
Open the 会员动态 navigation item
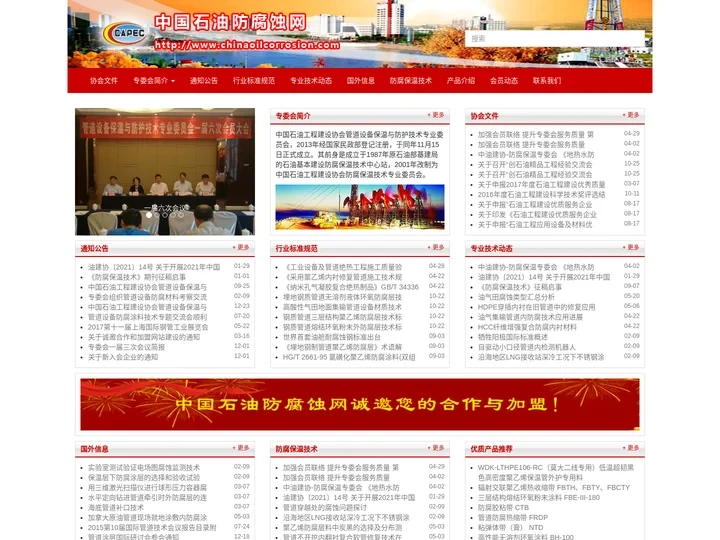(504, 81)
